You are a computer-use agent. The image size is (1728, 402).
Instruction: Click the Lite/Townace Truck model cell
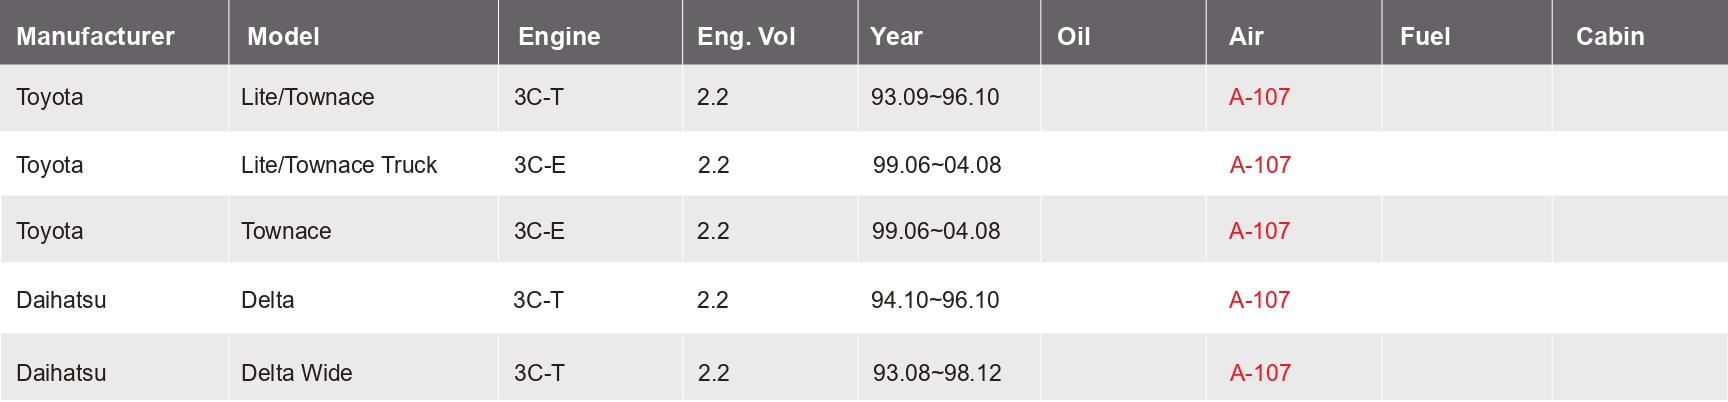click(339, 165)
